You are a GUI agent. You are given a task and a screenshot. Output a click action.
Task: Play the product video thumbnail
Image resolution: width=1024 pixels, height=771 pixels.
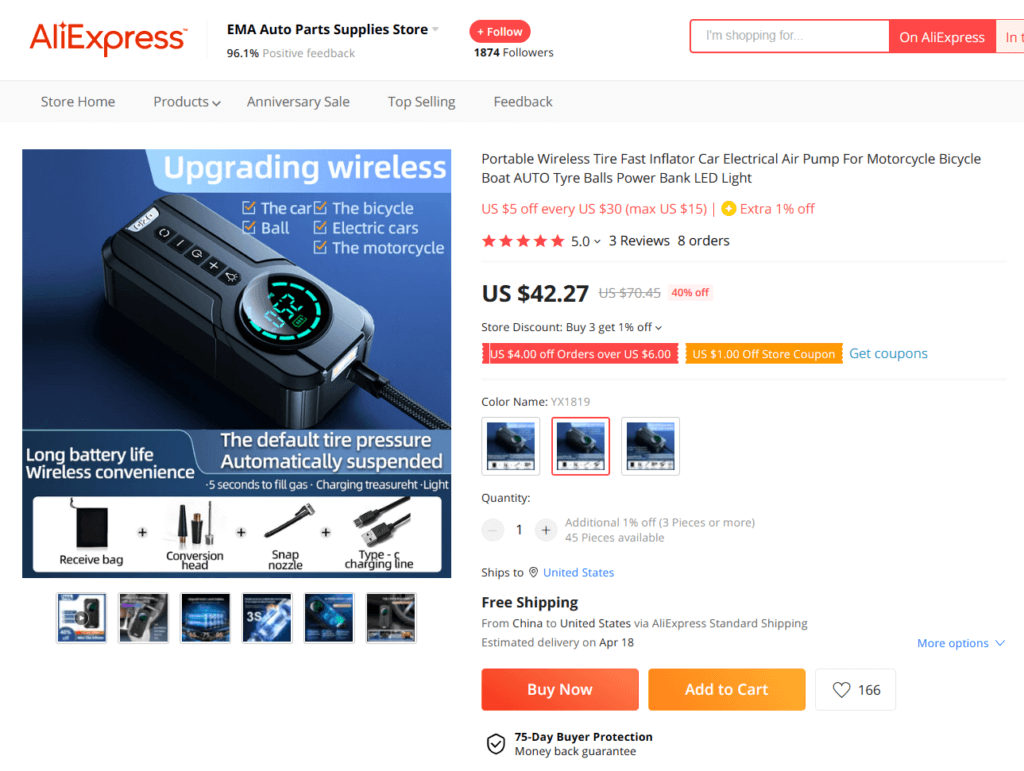[81, 618]
